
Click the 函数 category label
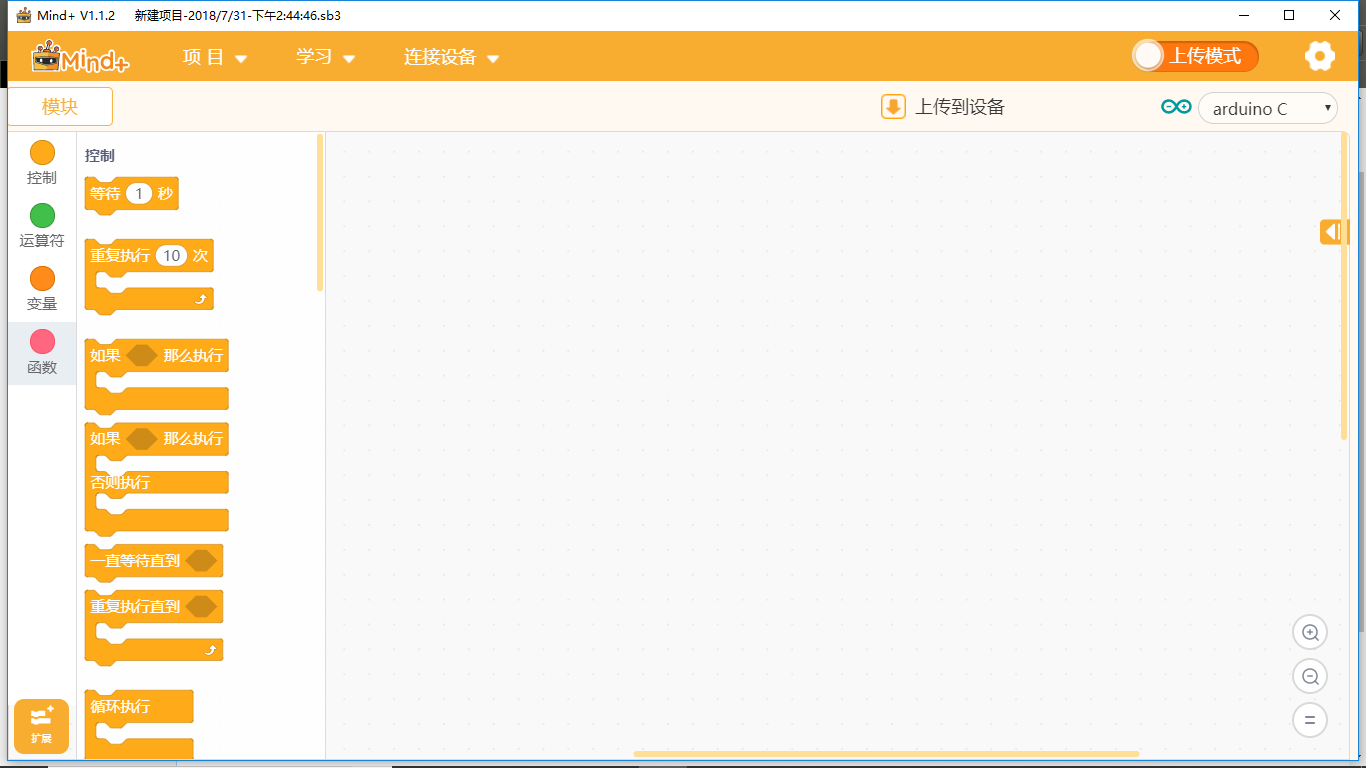[42, 367]
